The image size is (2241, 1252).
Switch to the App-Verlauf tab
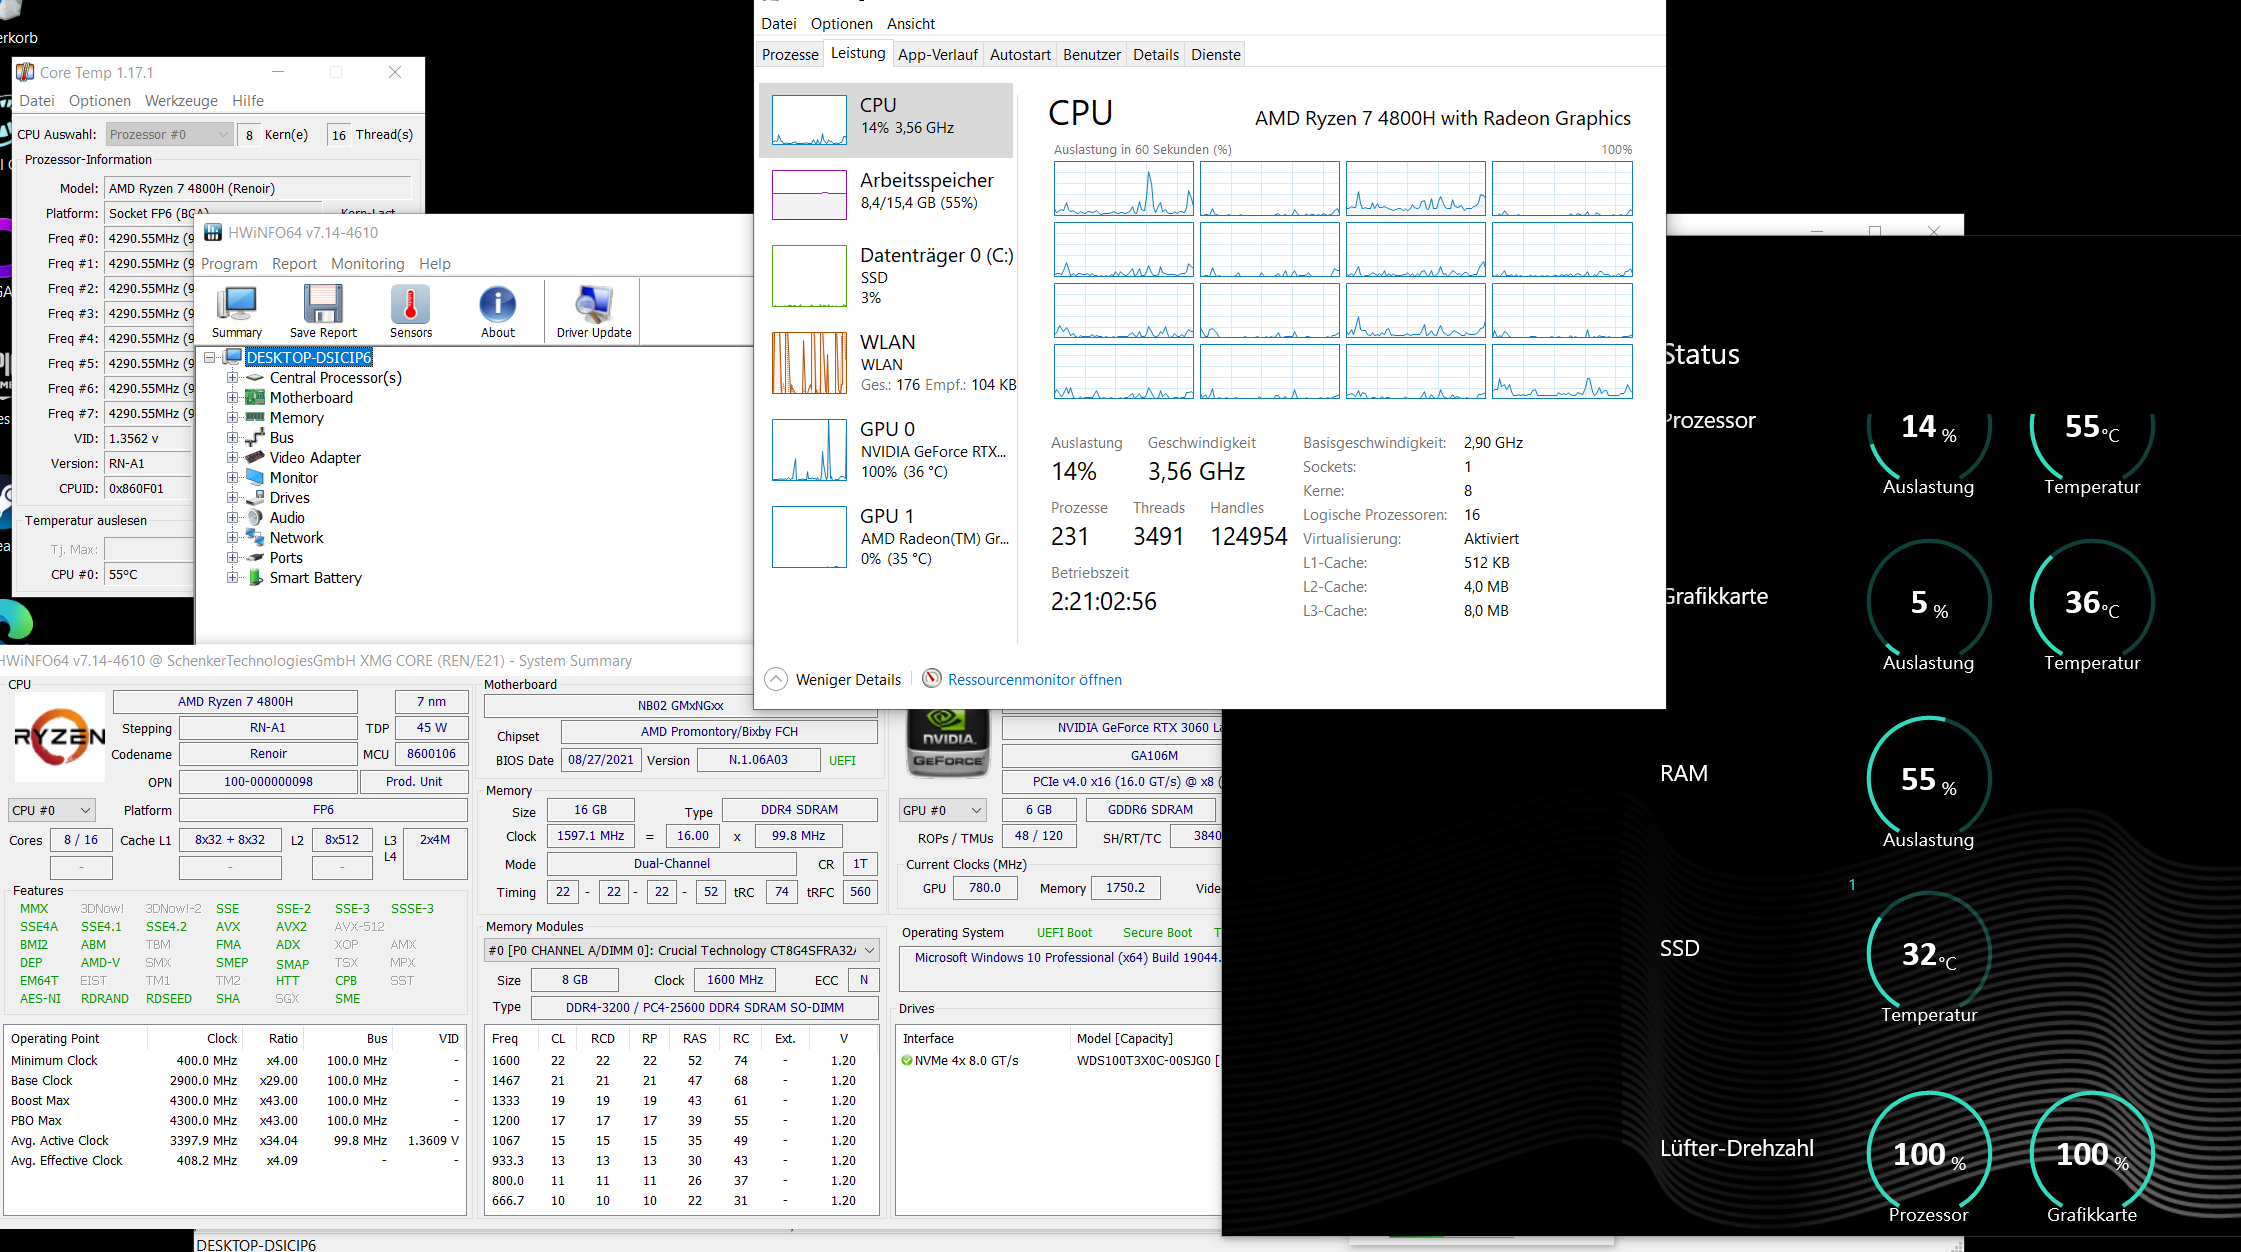(937, 55)
